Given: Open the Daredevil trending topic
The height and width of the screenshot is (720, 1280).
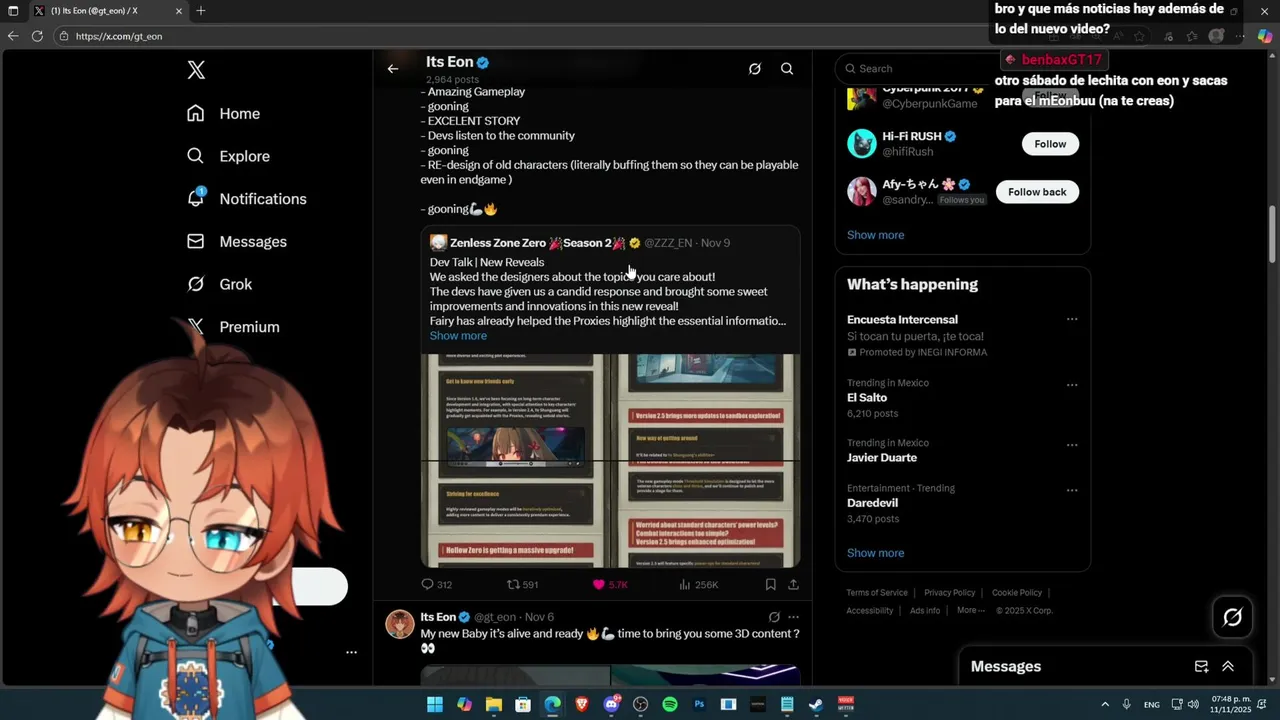Looking at the screenshot, I should 873,503.
